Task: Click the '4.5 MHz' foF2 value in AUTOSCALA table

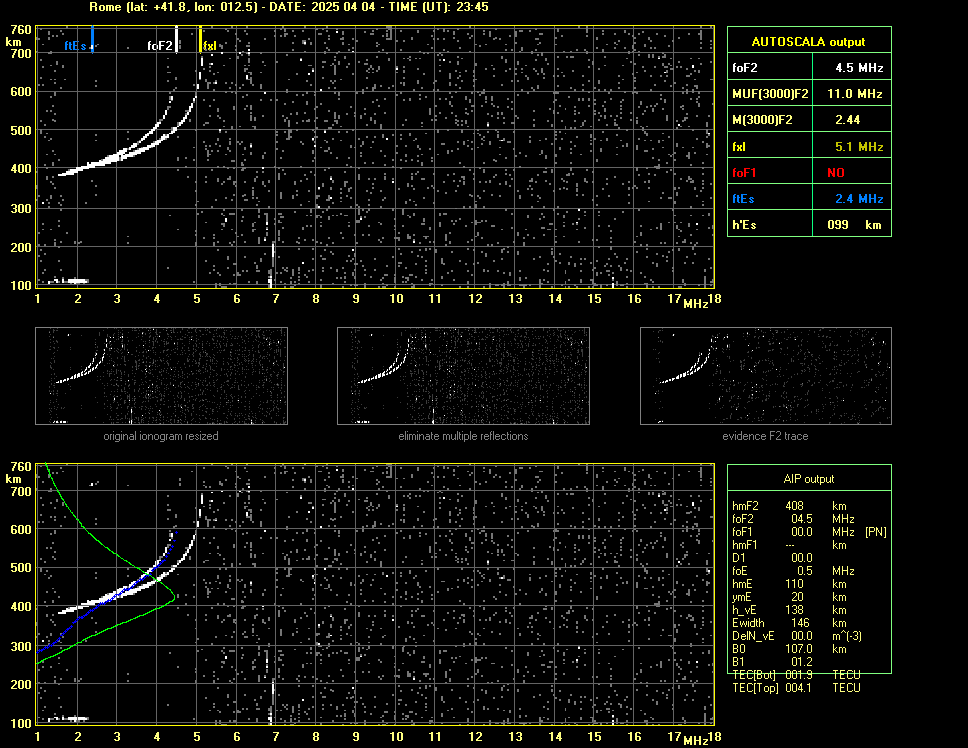Action: pos(859,68)
